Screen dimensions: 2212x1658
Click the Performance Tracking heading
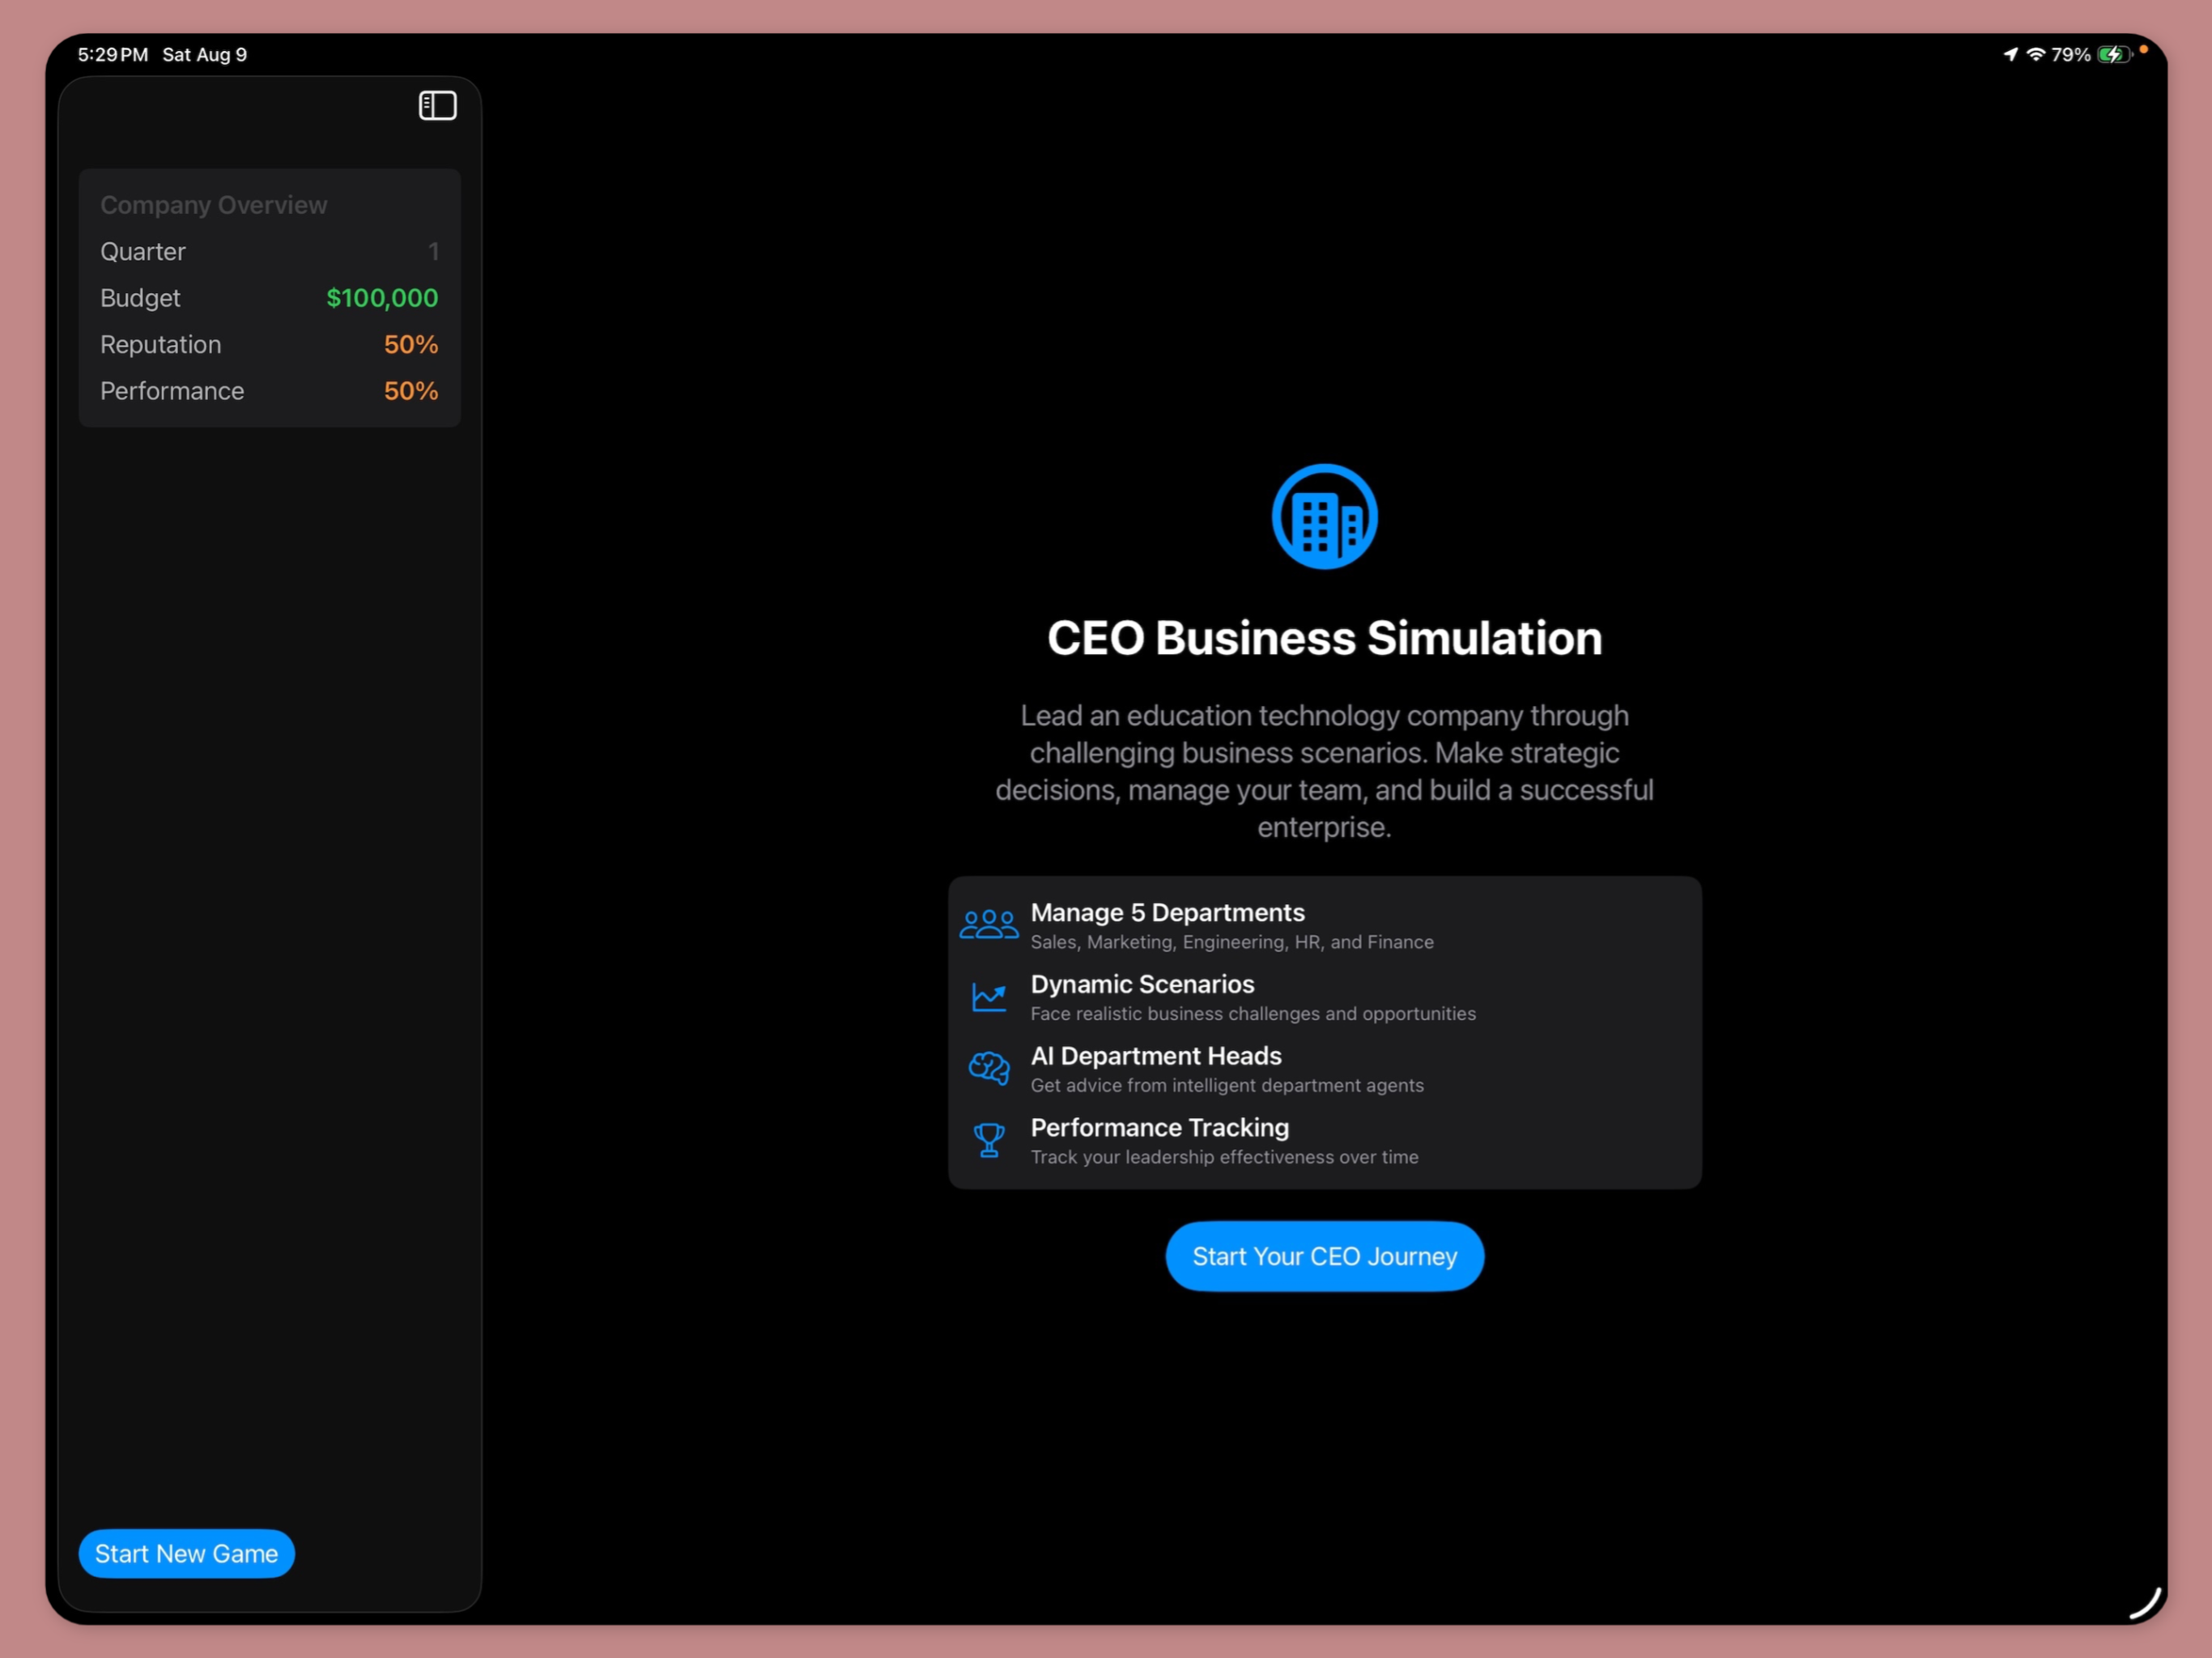pyautogui.click(x=1160, y=1128)
